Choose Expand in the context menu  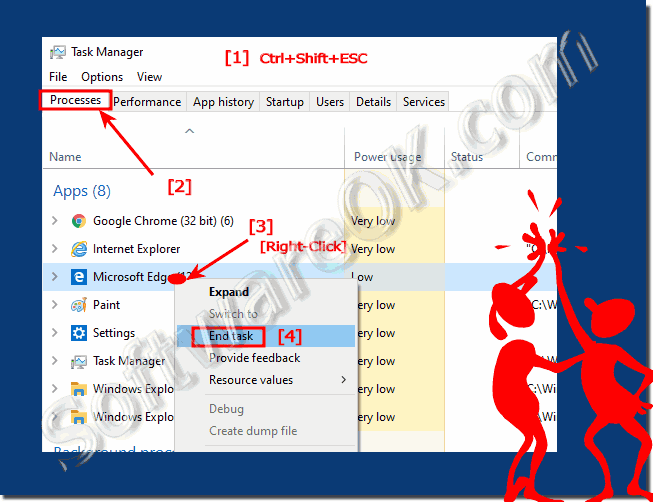coord(267,292)
